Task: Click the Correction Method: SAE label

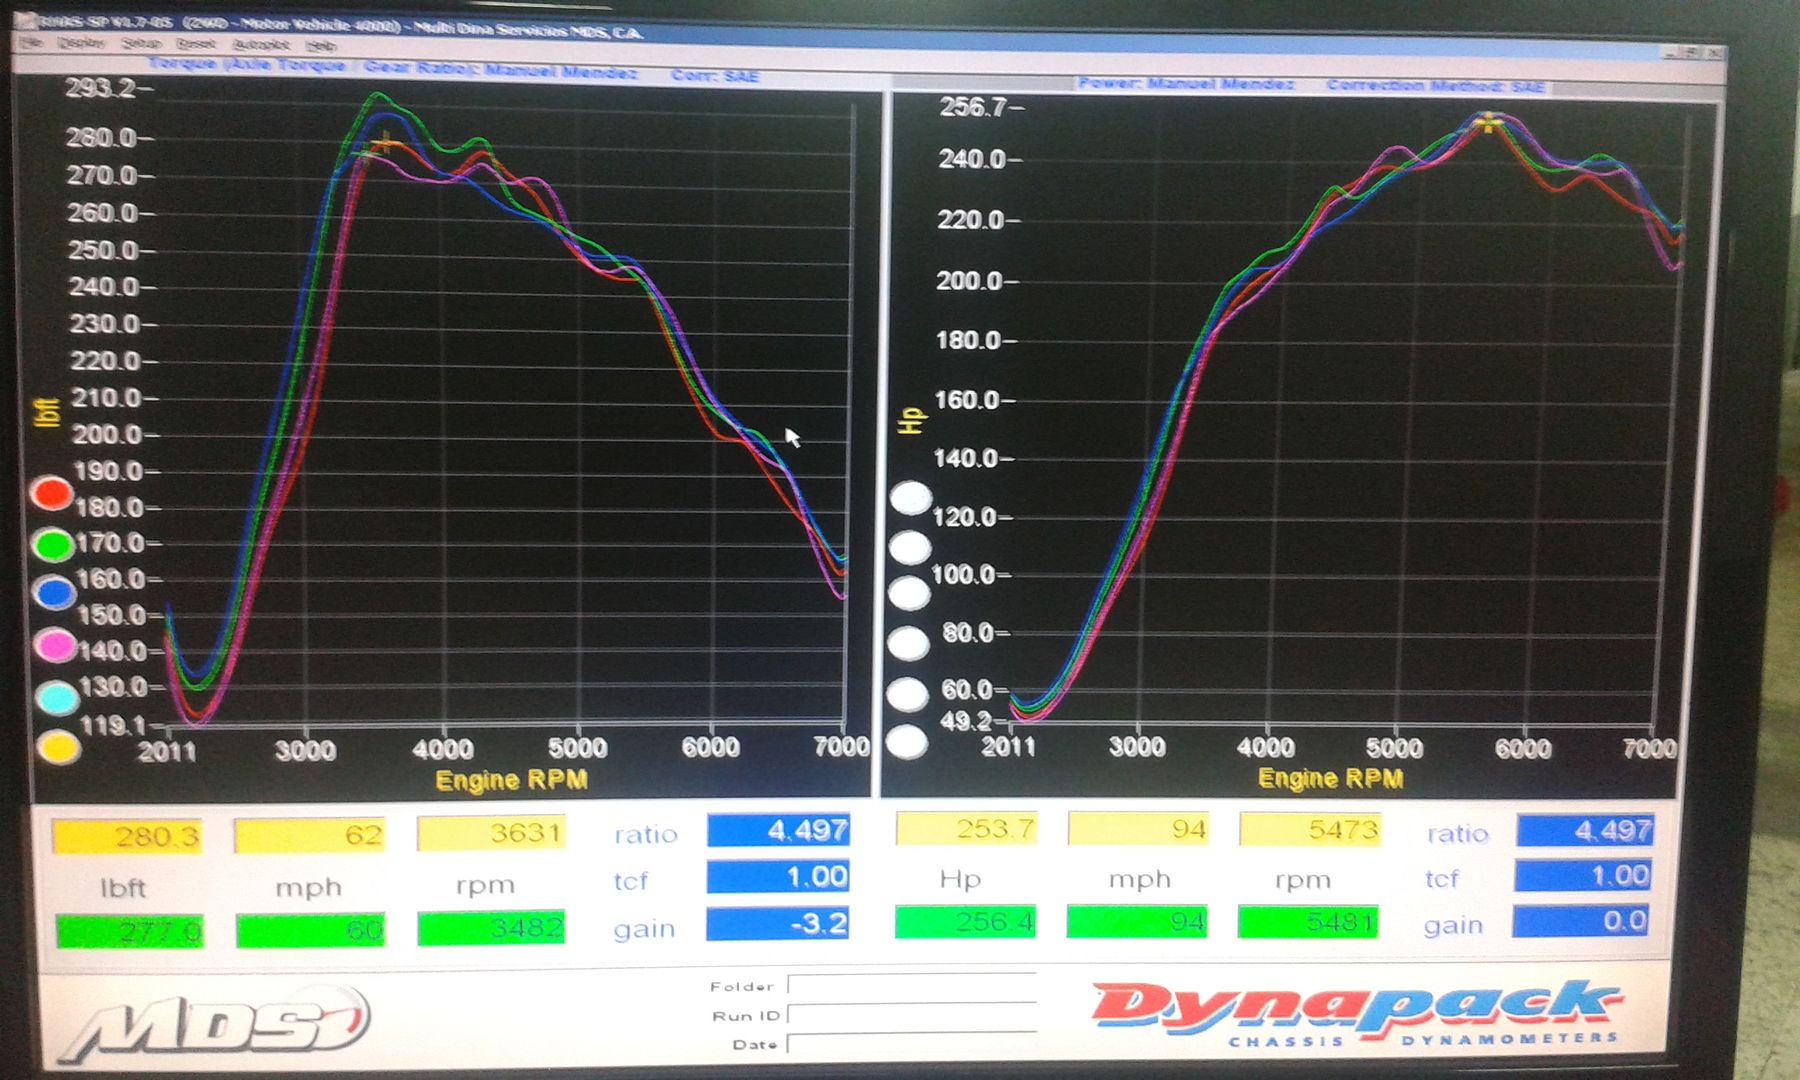Action: tap(1435, 86)
